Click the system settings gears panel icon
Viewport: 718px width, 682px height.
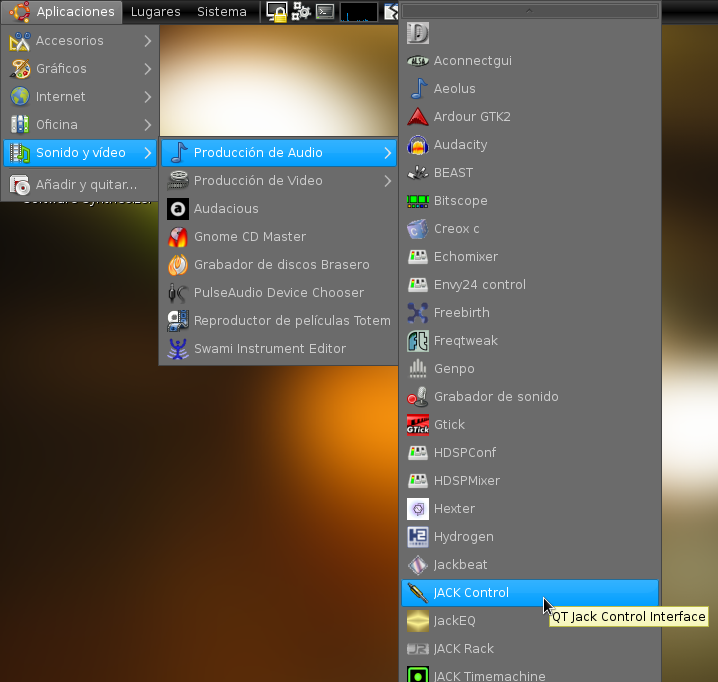coord(301,11)
